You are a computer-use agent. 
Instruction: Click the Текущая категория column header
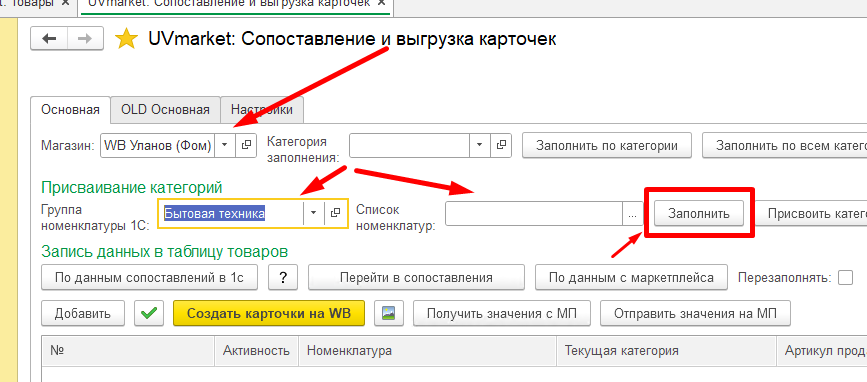pos(666,350)
